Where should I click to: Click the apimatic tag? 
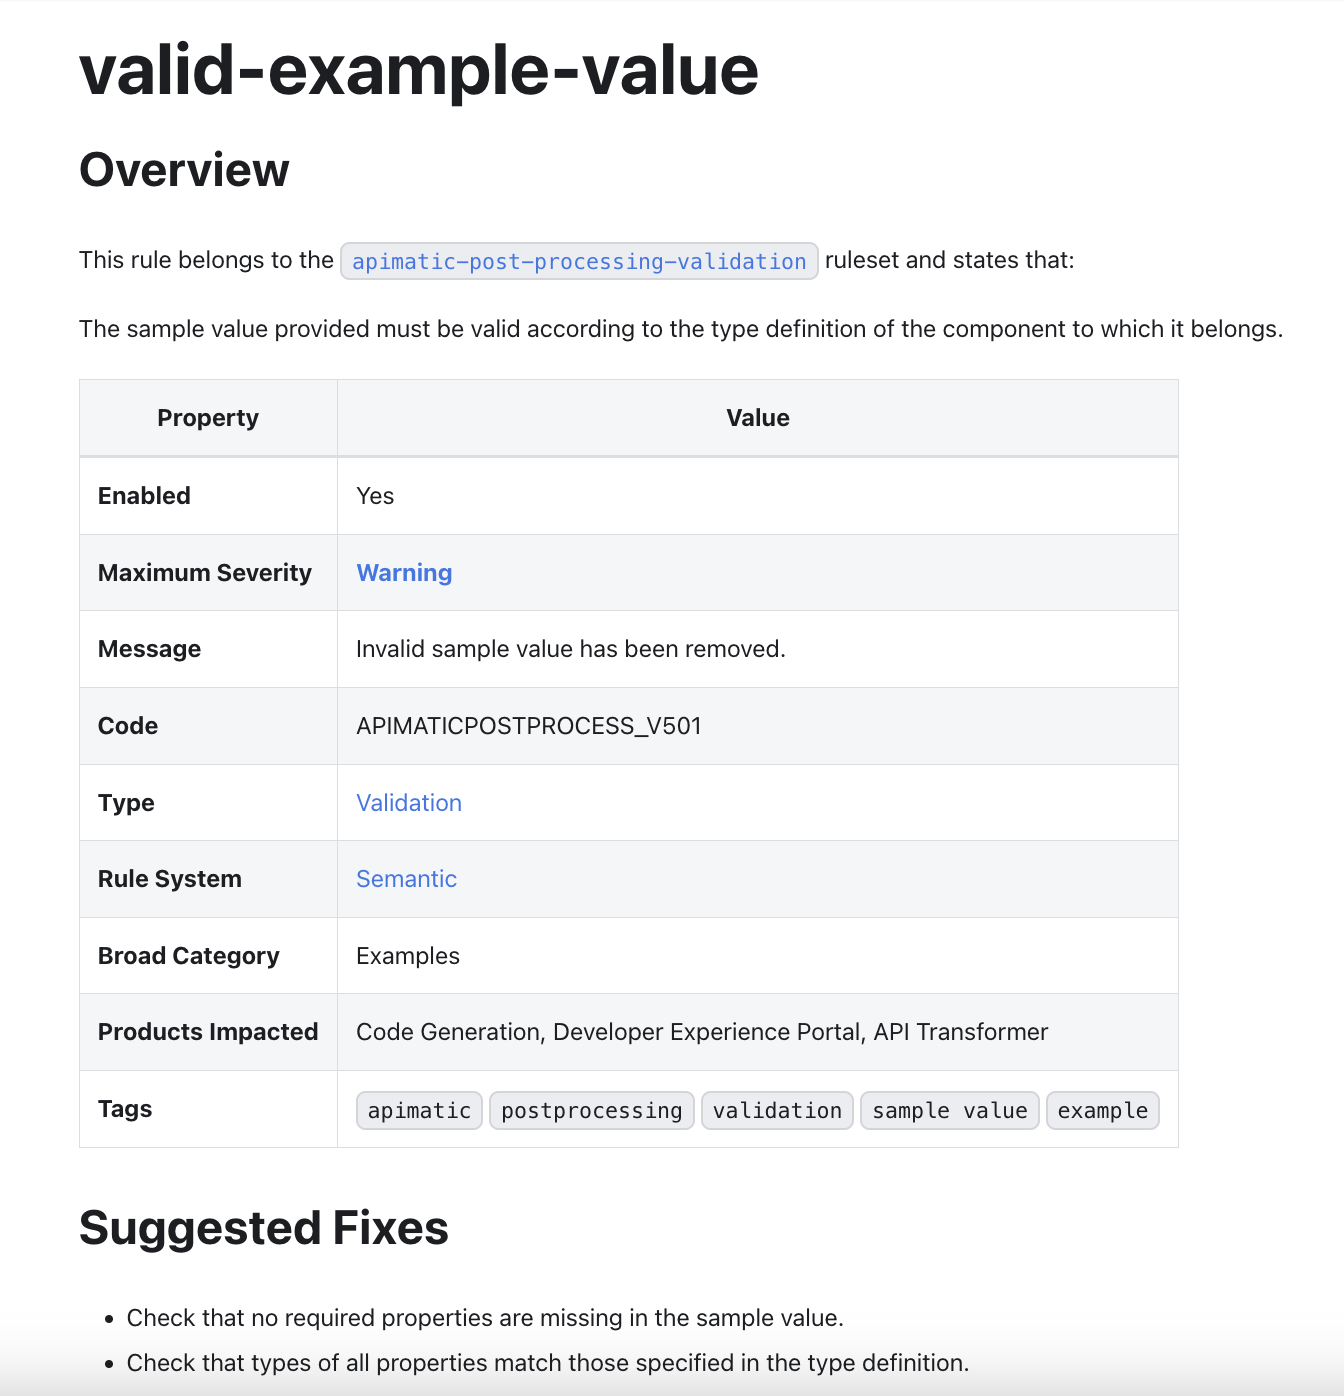point(419,1111)
